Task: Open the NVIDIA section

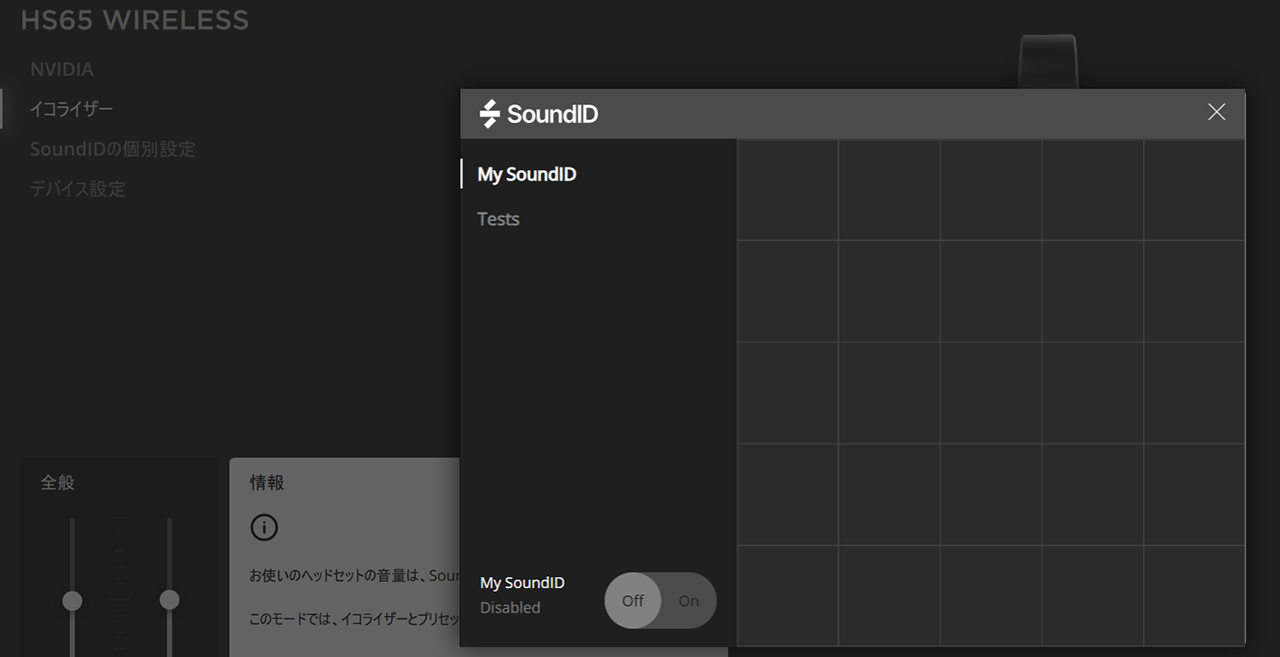Action: [x=62, y=70]
